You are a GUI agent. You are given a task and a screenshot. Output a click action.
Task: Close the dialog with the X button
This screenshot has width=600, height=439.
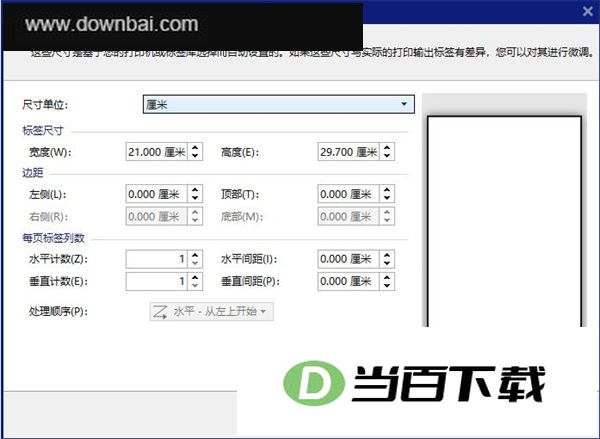[x=588, y=11]
